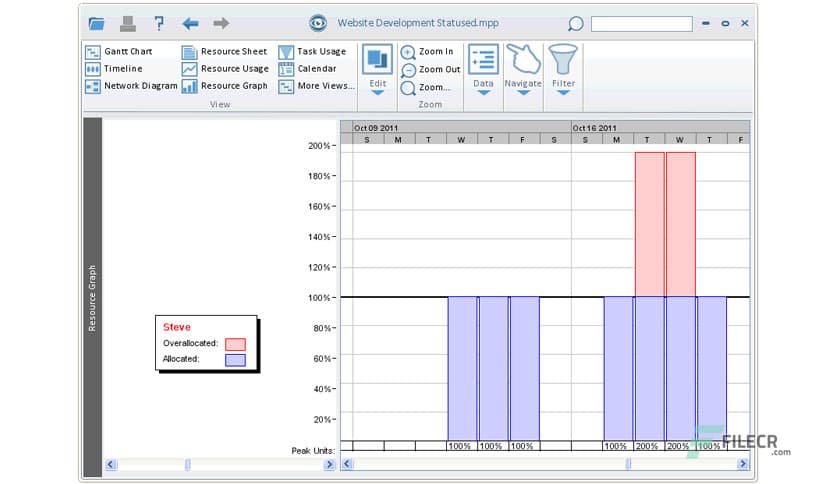Screen dimensions: 836x484
Task: Click the red overallocated bar for Tuesday
Action: coord(649,224)
